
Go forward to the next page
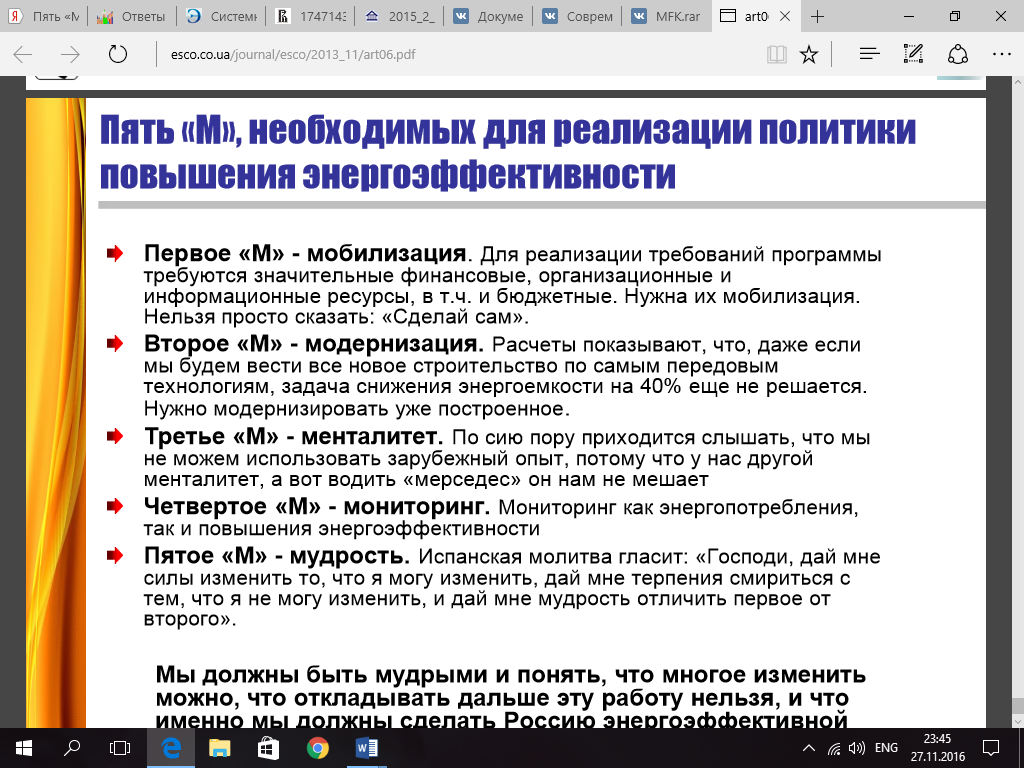(70, 54)
